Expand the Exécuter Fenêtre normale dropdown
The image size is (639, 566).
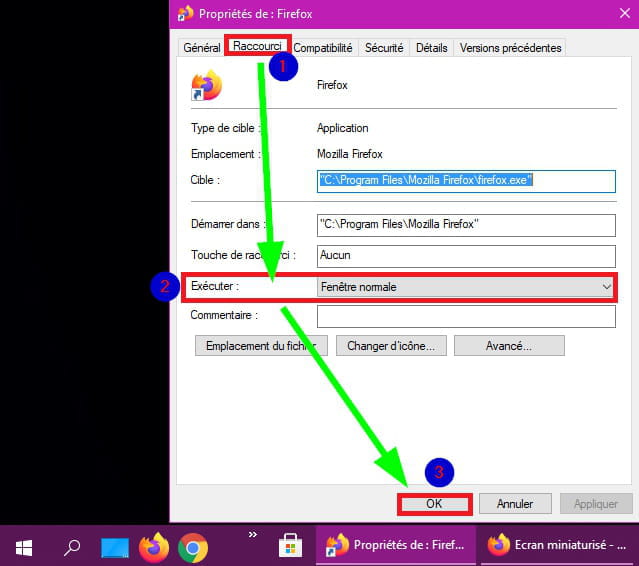pyautogui.click(x=466, y=287)
